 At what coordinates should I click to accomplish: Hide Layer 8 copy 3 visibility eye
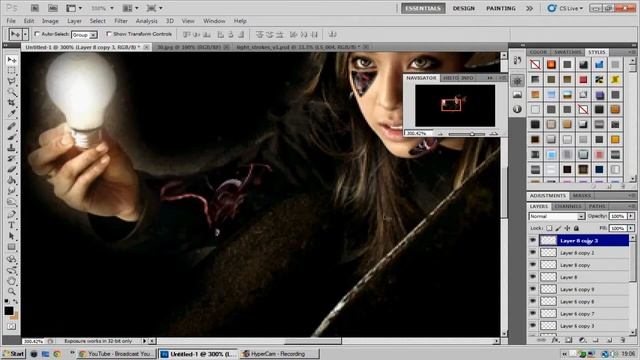(533, 240)
